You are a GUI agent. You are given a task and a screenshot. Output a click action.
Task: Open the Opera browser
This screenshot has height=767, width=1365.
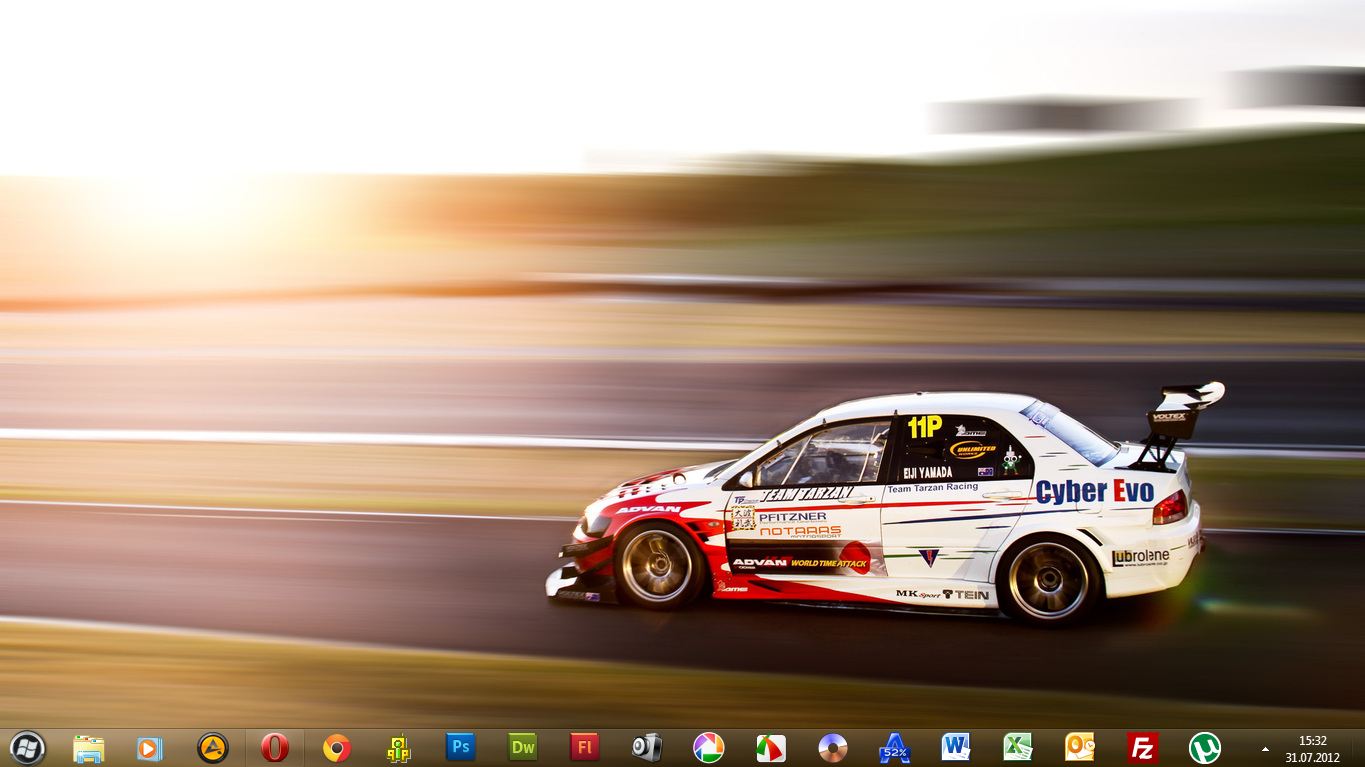coord(275,748)
